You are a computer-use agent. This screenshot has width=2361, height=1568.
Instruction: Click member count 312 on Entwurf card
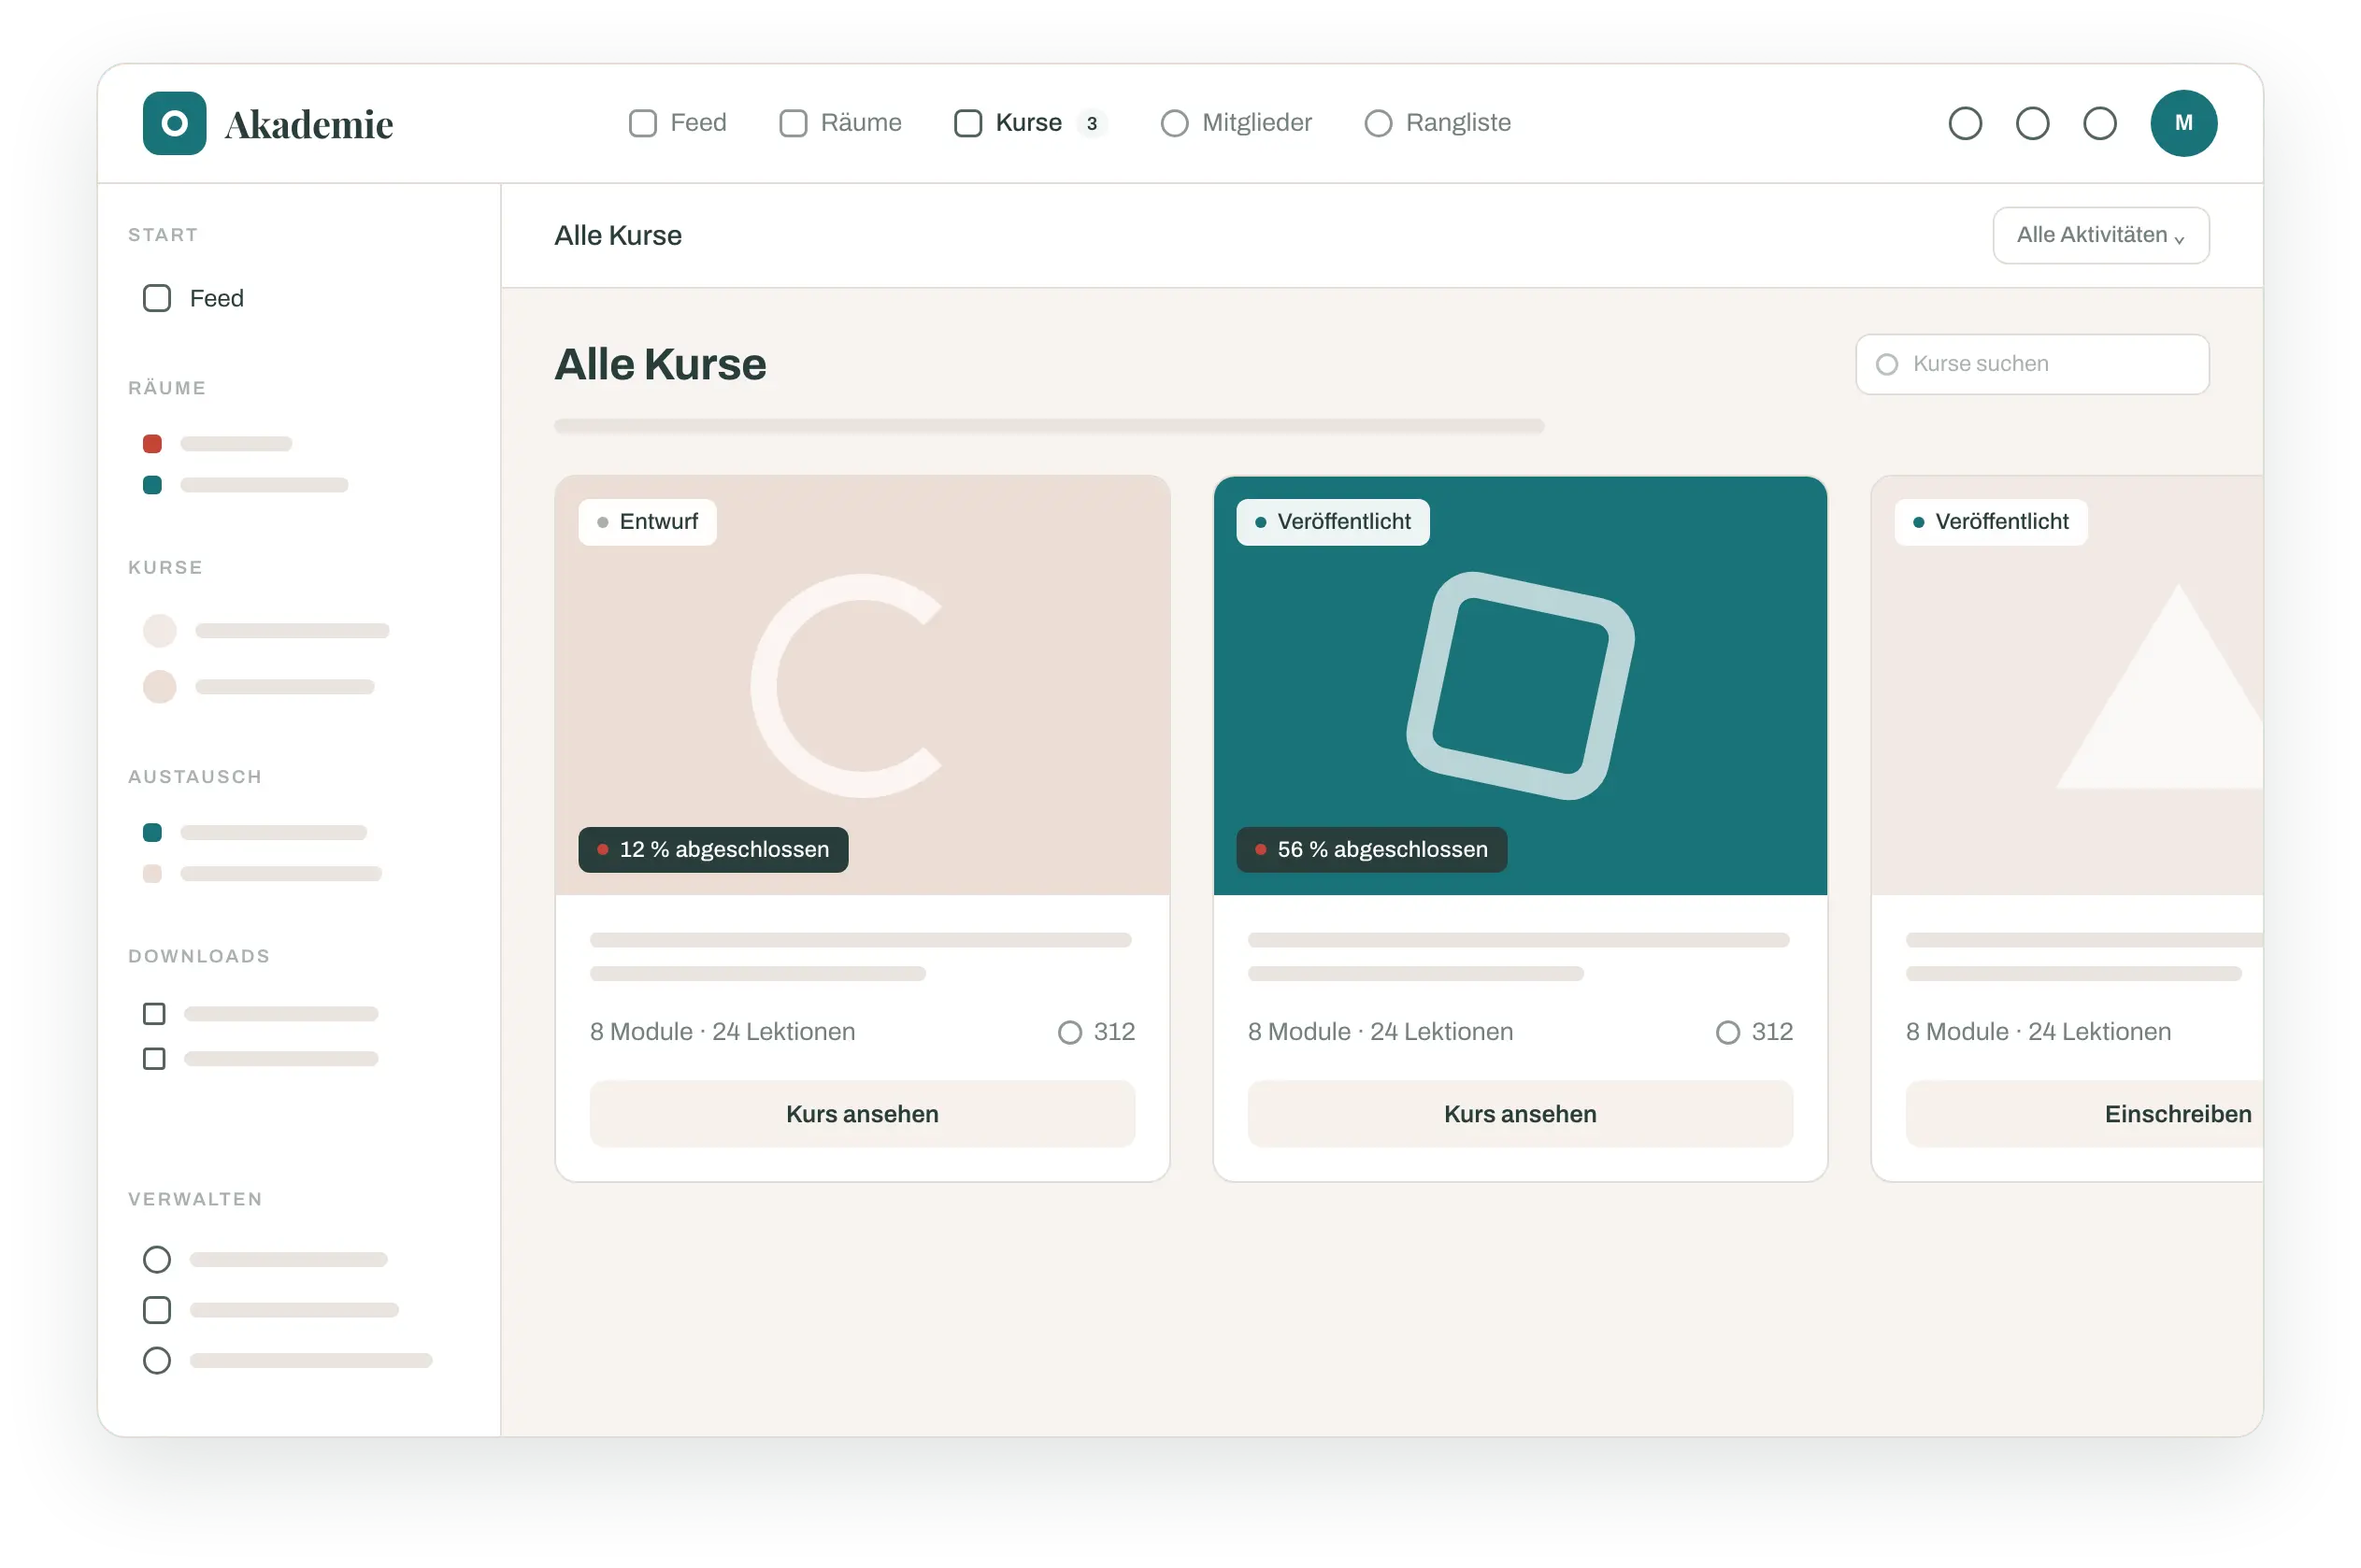1096,1031
